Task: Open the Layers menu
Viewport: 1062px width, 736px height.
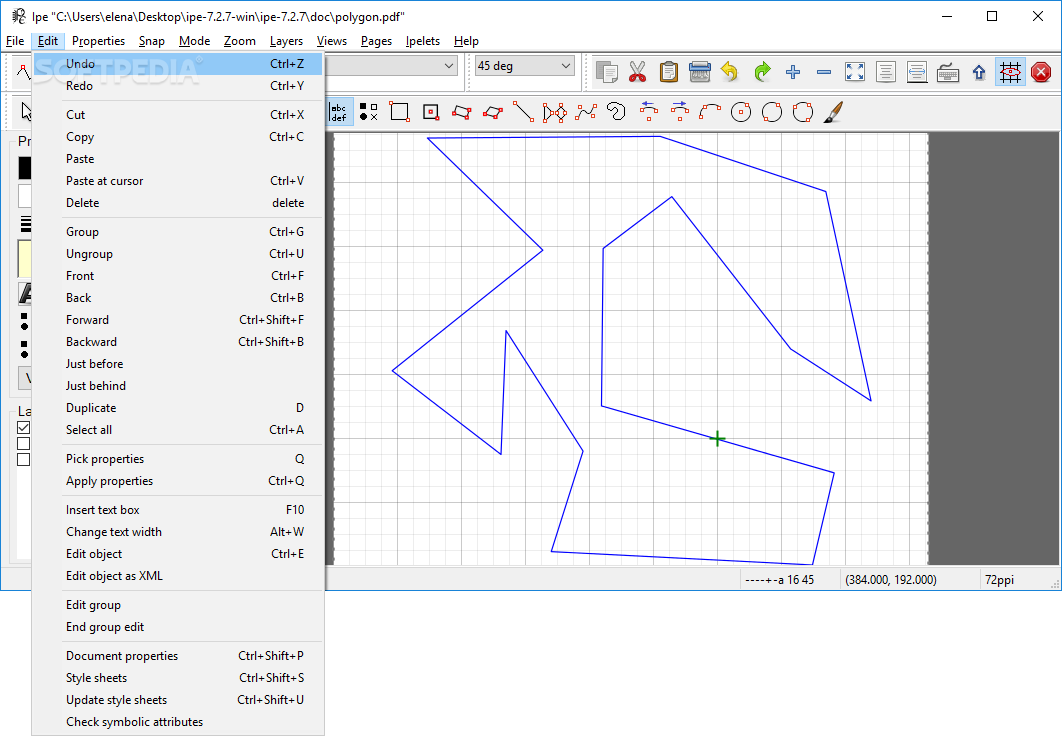Action: [x=286, y=41]
